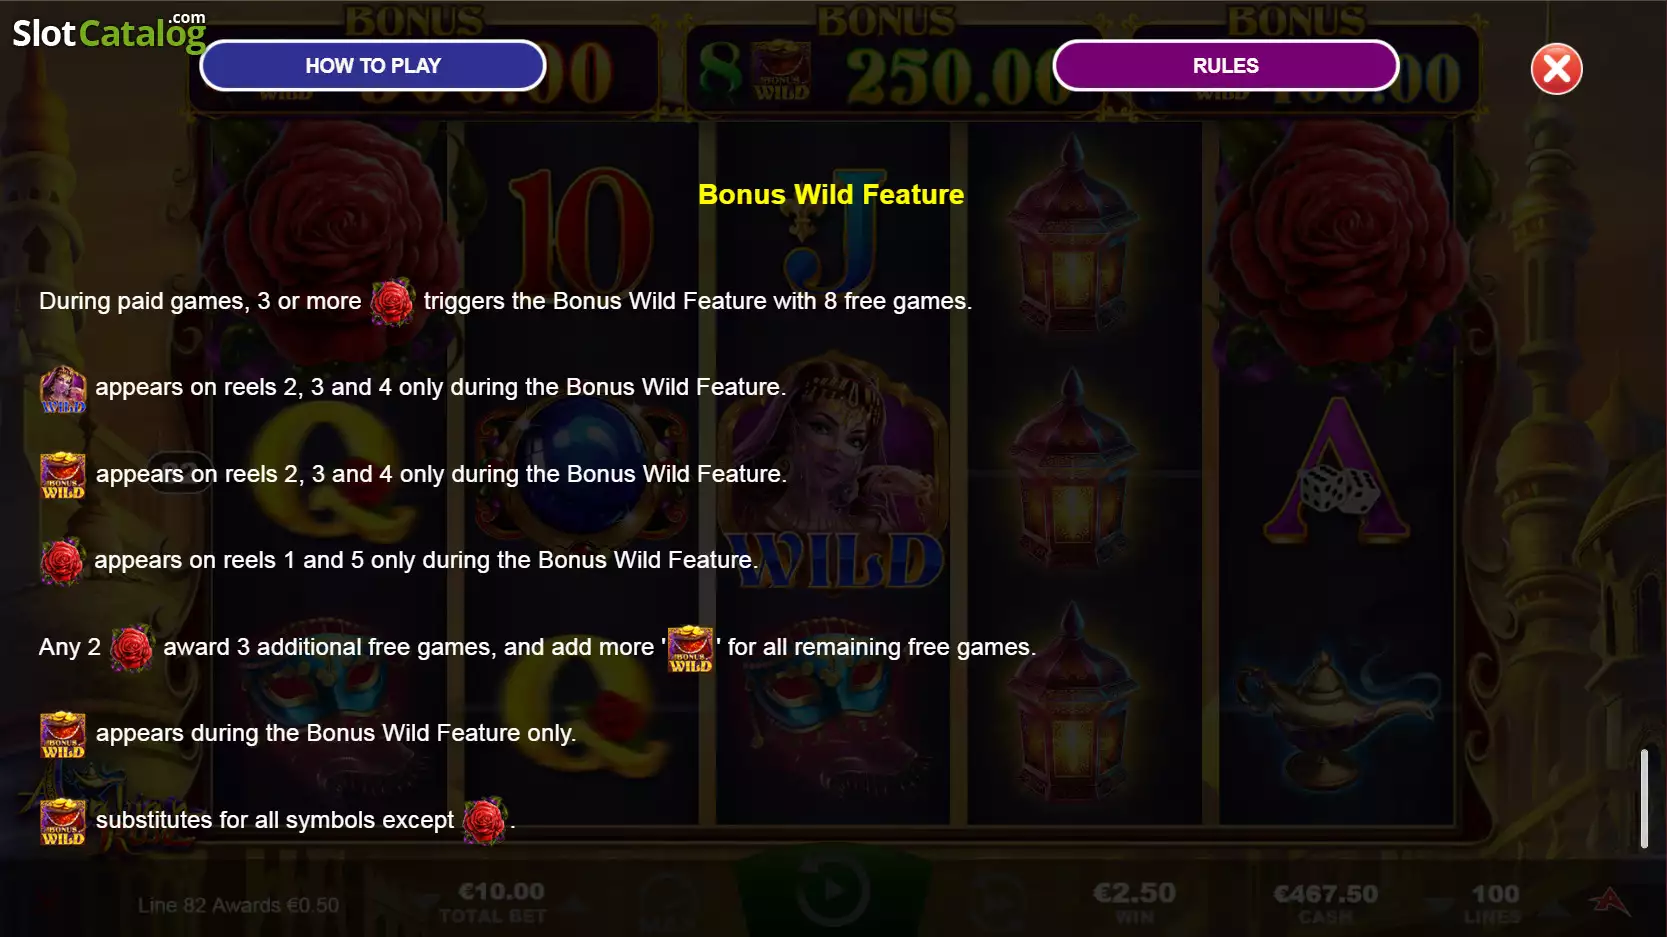Viewport: 1667px width, 937px height.
Task: Open the HOW TO PLAY tab
Action: (x=373, y=66)
